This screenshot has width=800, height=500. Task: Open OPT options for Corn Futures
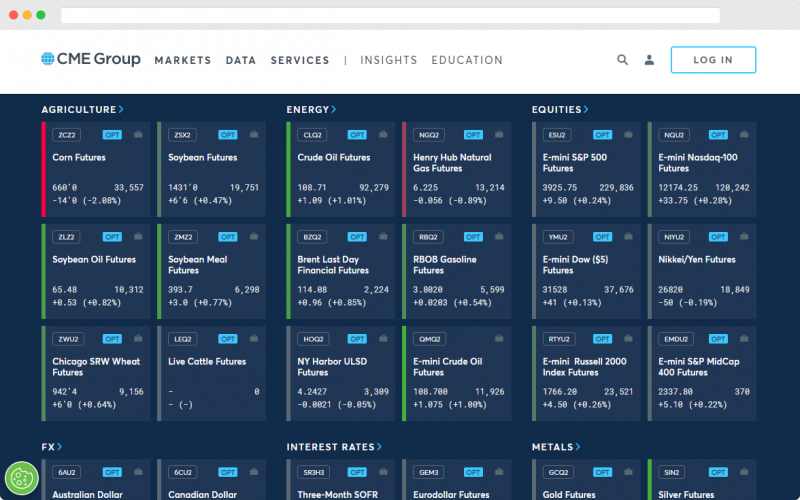pyautogui.click(x=112, y=135)
